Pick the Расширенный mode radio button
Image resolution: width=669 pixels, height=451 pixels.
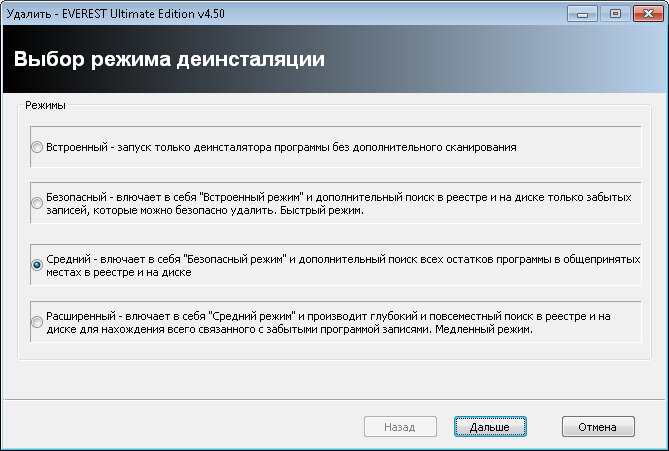point(37,322)
